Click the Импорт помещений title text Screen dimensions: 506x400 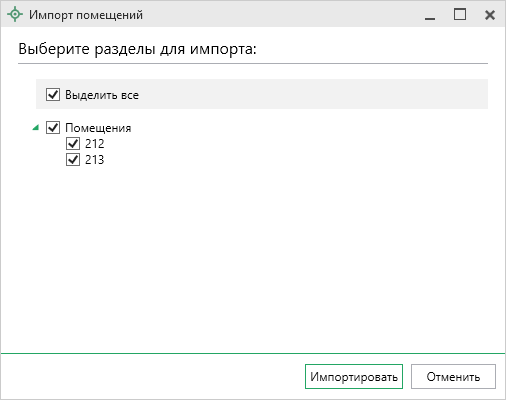(x=86, y=15)
